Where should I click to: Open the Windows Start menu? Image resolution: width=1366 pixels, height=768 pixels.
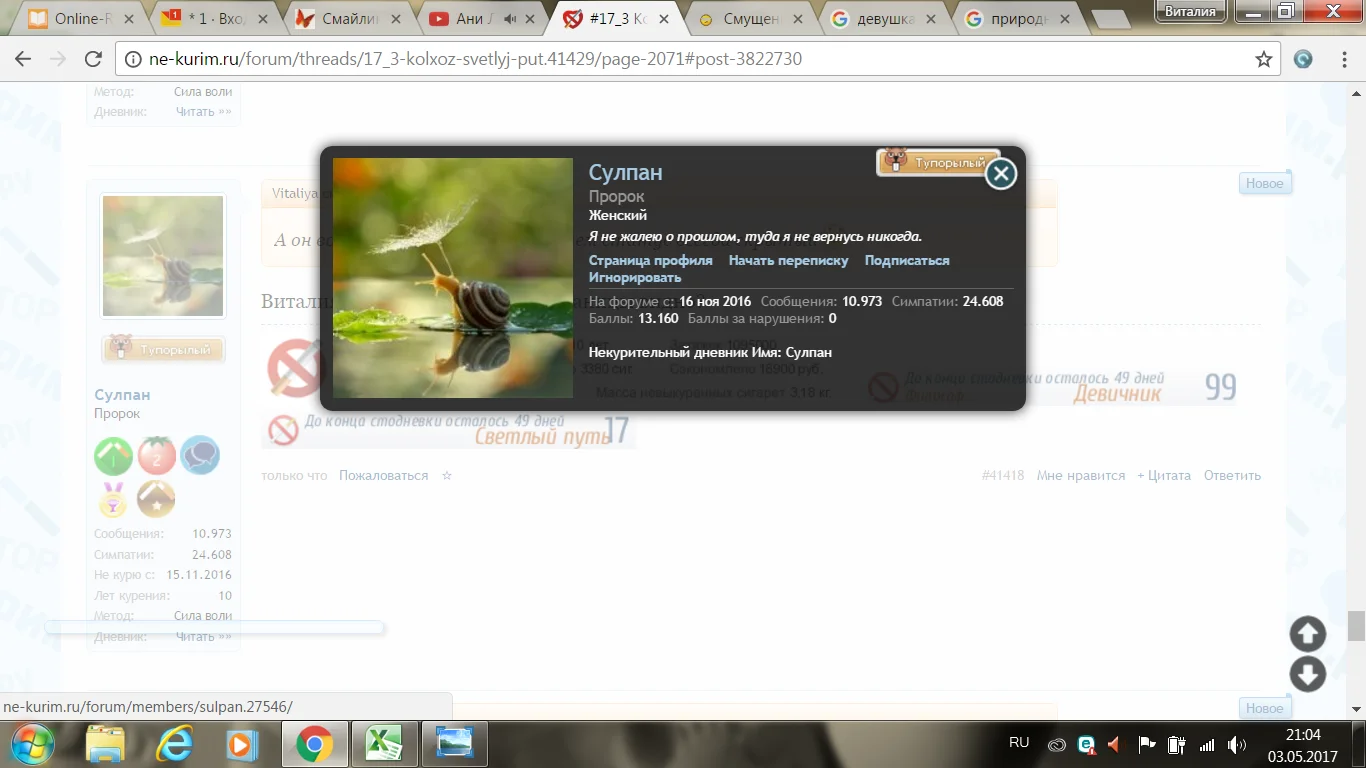[x=33, y=743]
